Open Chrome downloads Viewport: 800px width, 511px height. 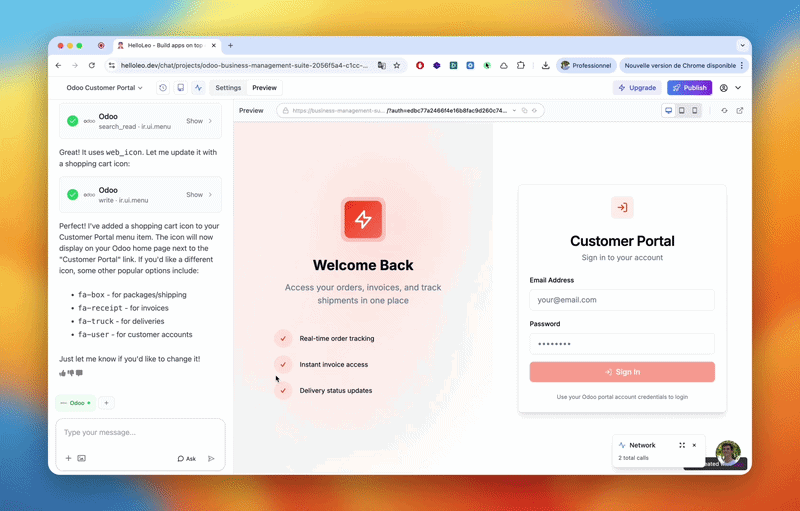click(545, 65)
